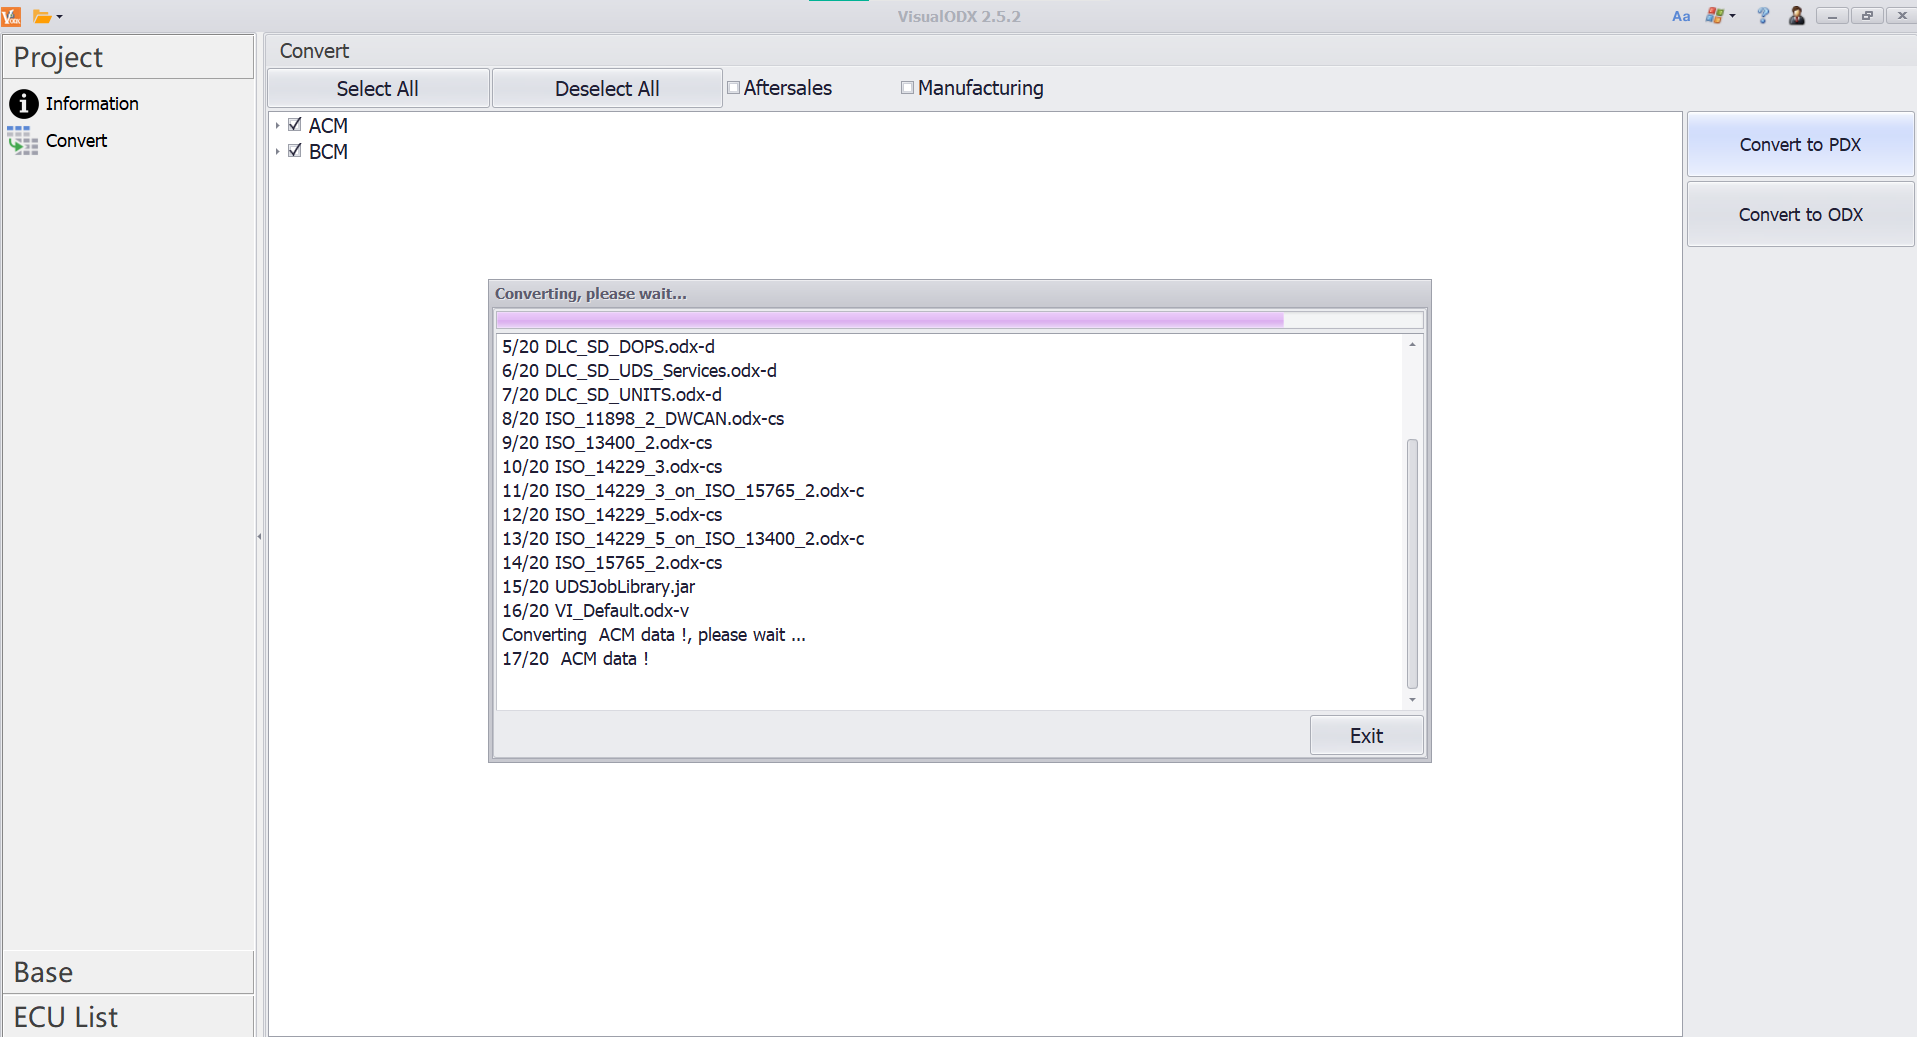Click the Convert grid icon in sidebar
The height and width of the screenshot is (1037, 1917).
pos(23,141)
